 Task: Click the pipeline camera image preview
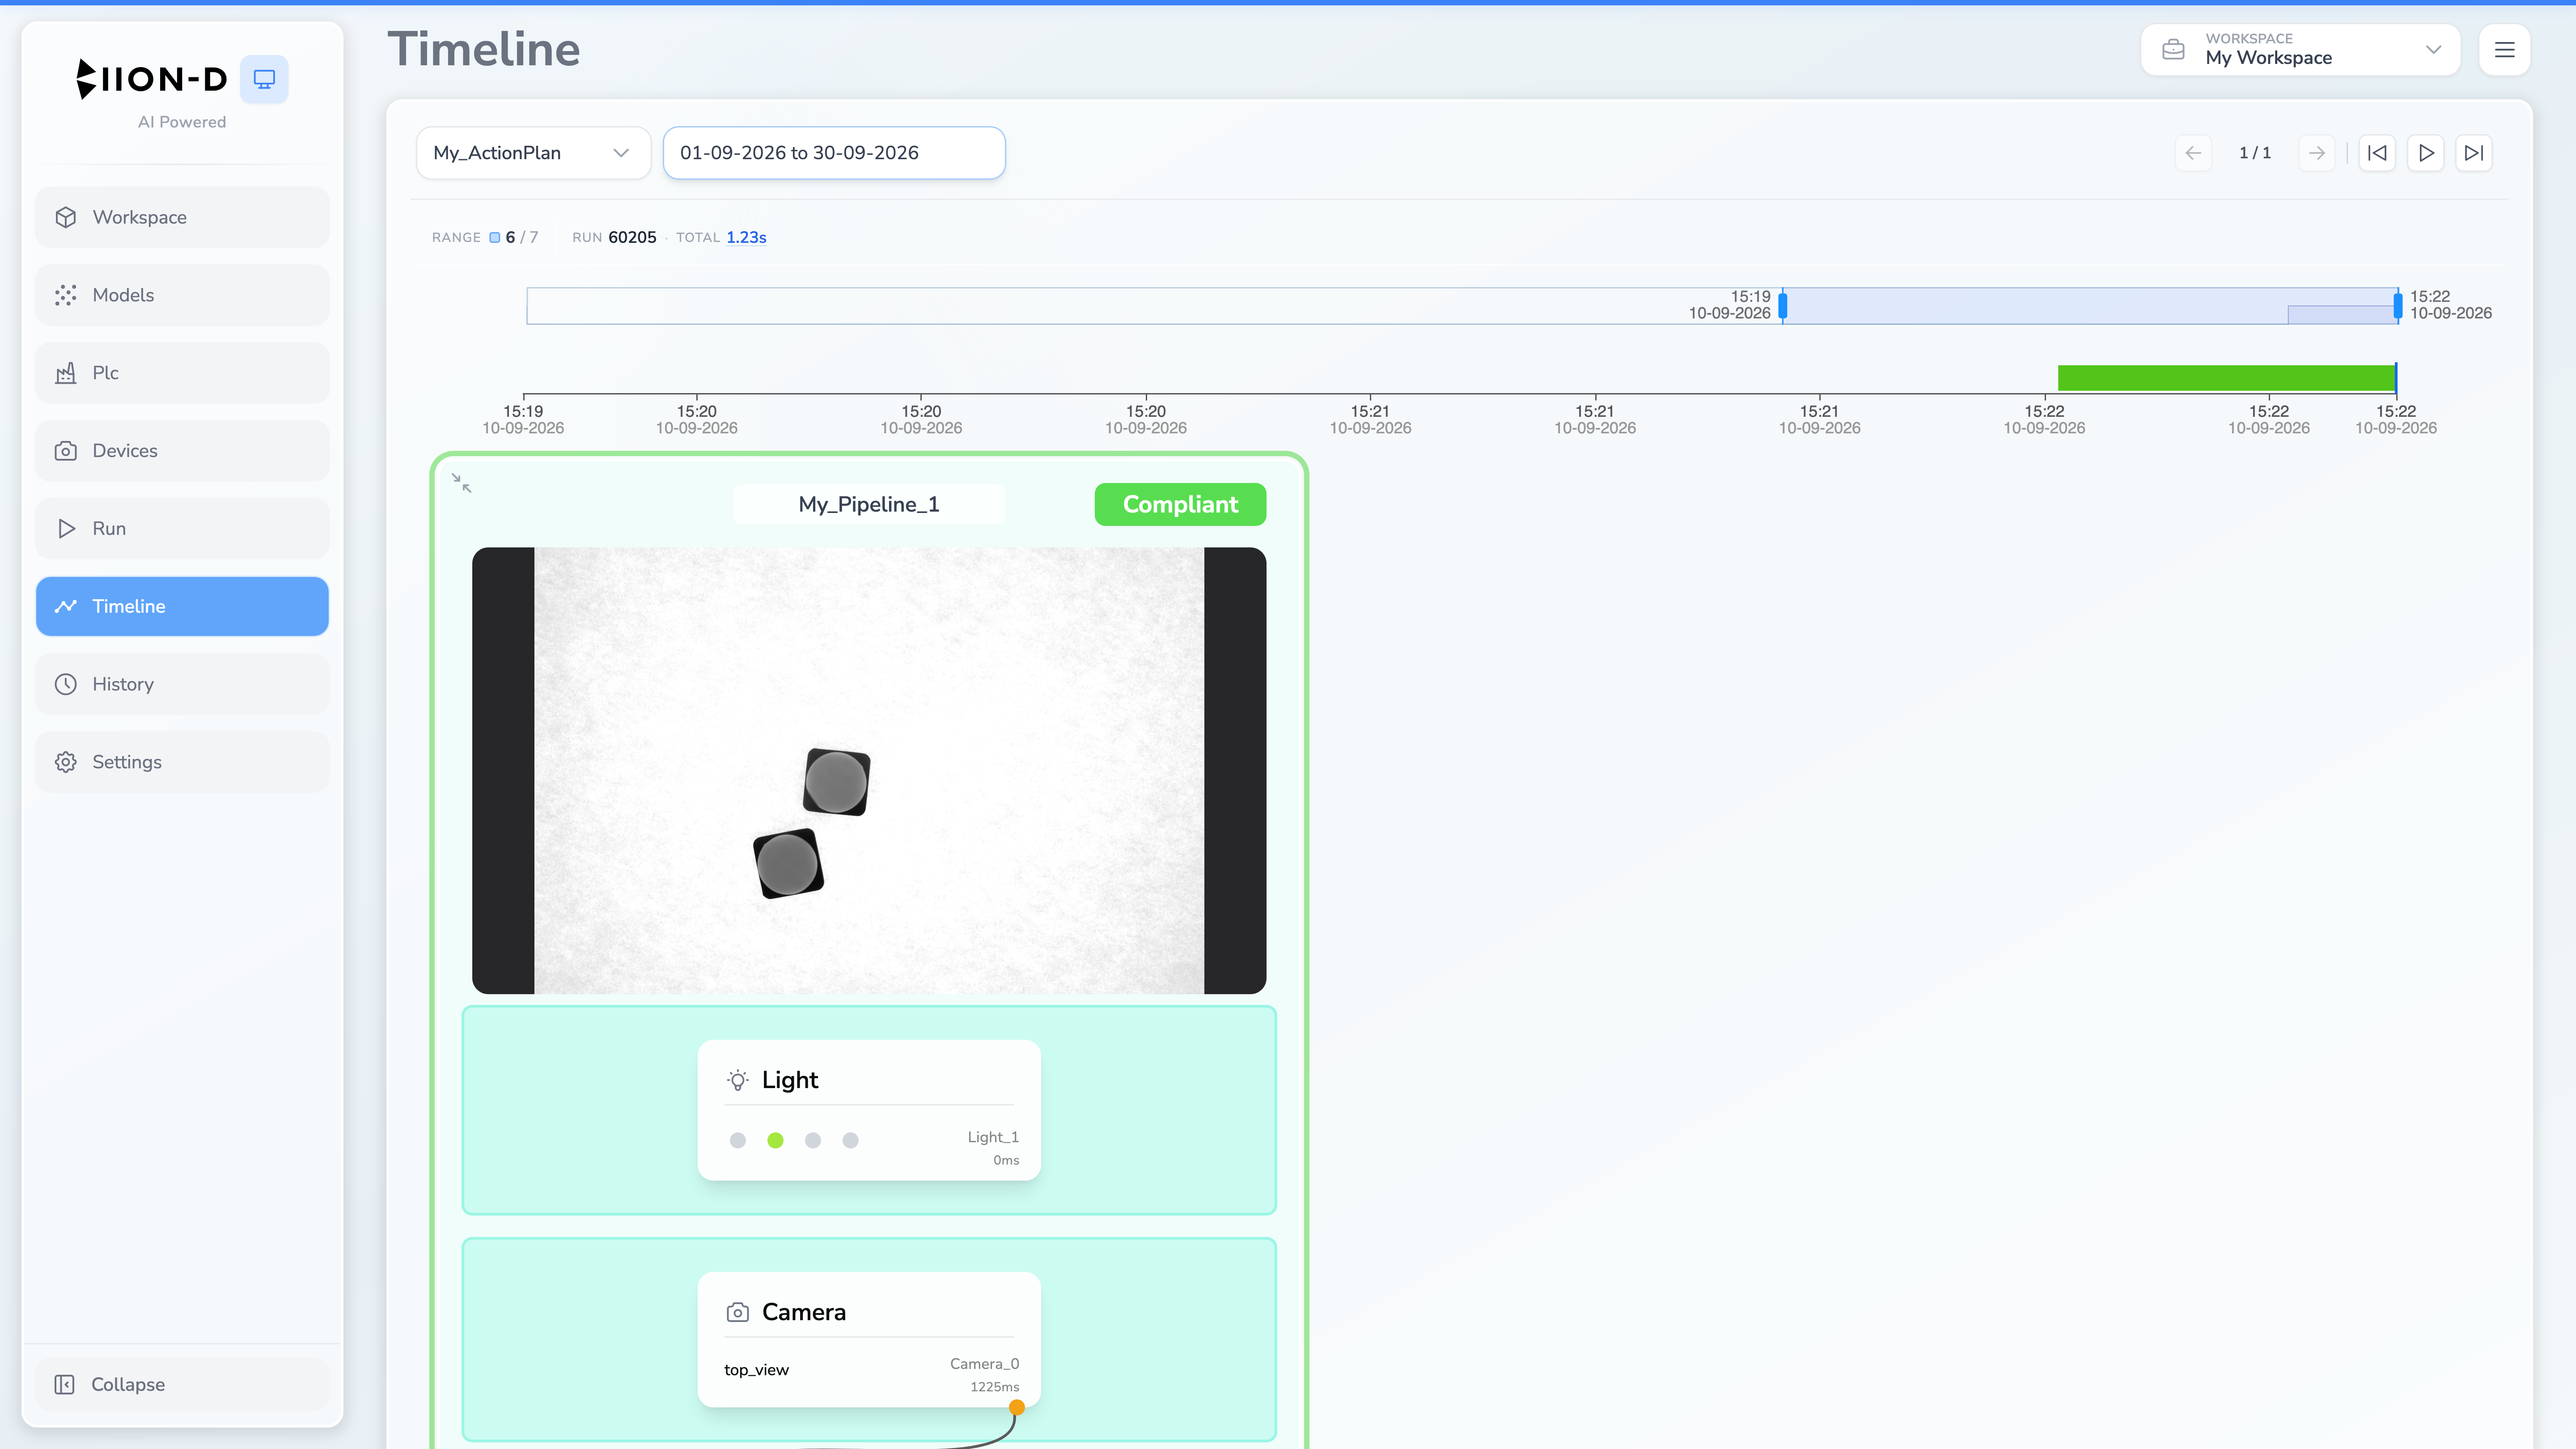[x=869, y=770]
